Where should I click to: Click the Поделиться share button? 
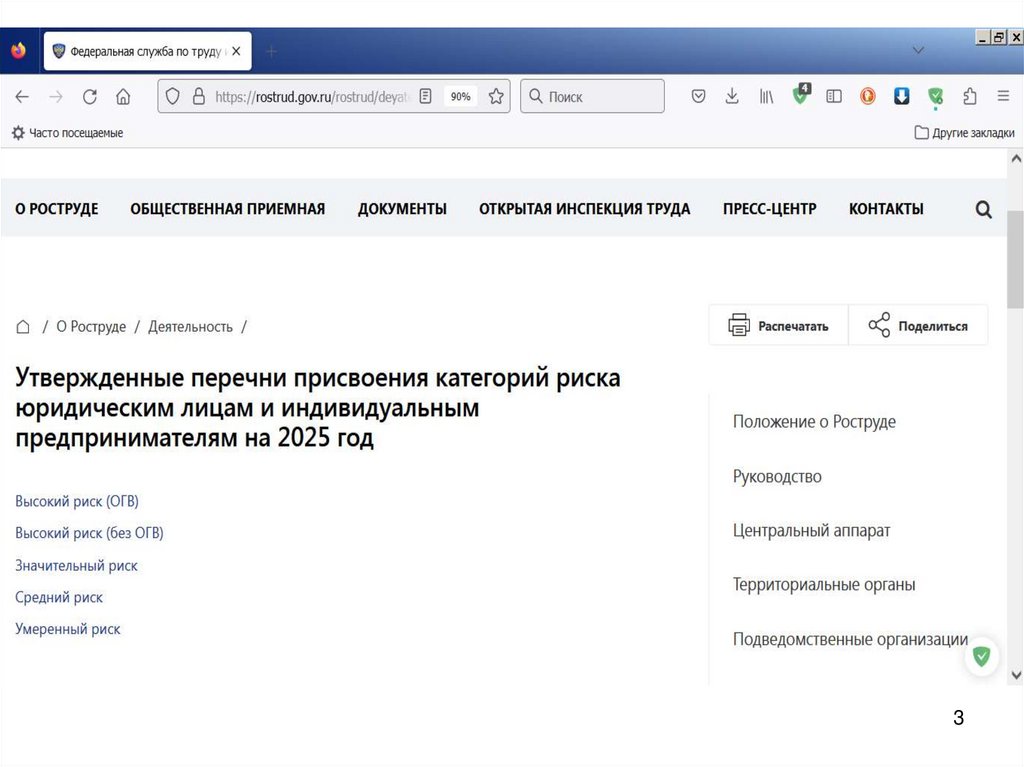[x=918, y=325]
